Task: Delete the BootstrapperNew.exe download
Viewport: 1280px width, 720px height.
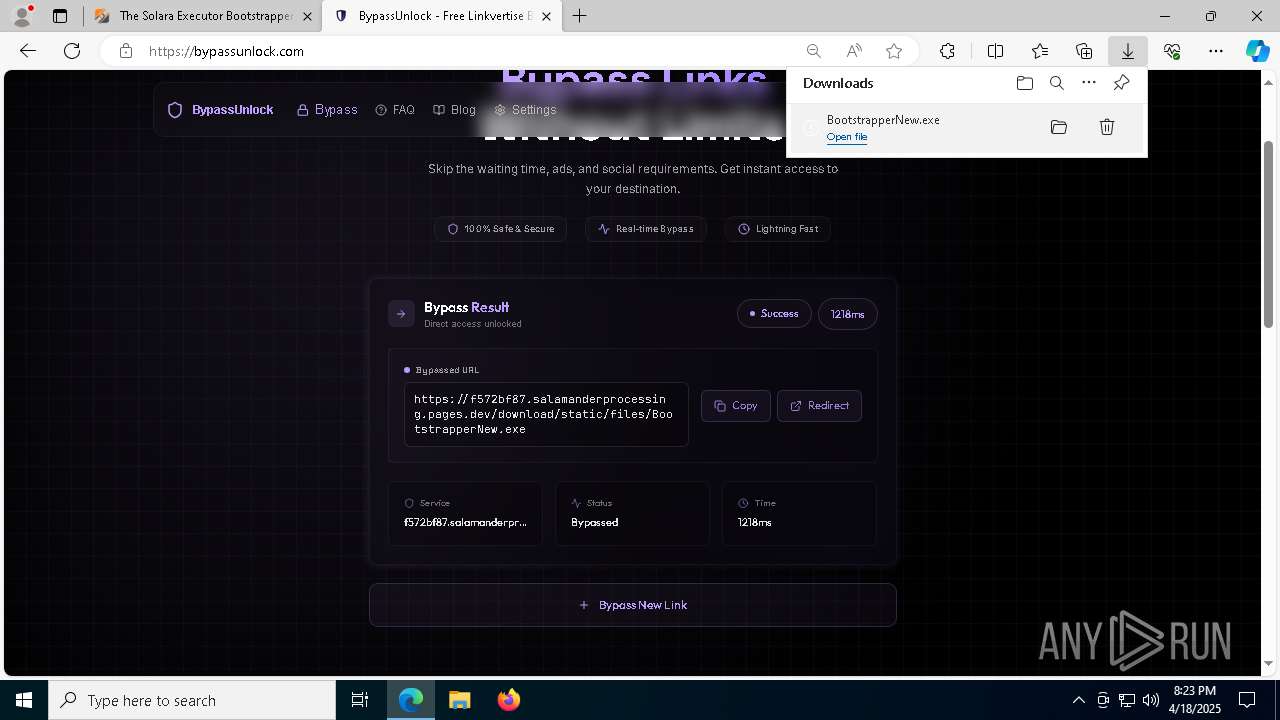Action: [1107, 127]
